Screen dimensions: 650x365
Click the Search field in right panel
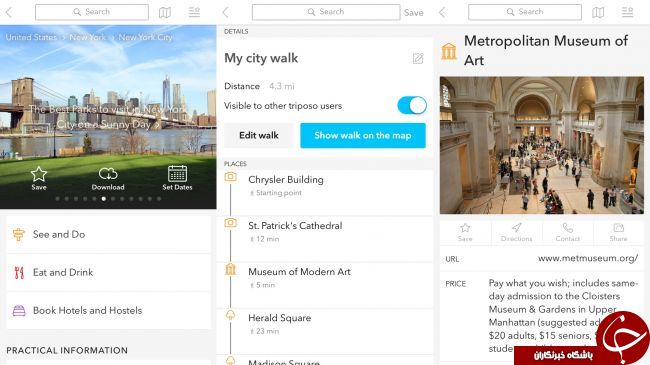pos(525,12)
